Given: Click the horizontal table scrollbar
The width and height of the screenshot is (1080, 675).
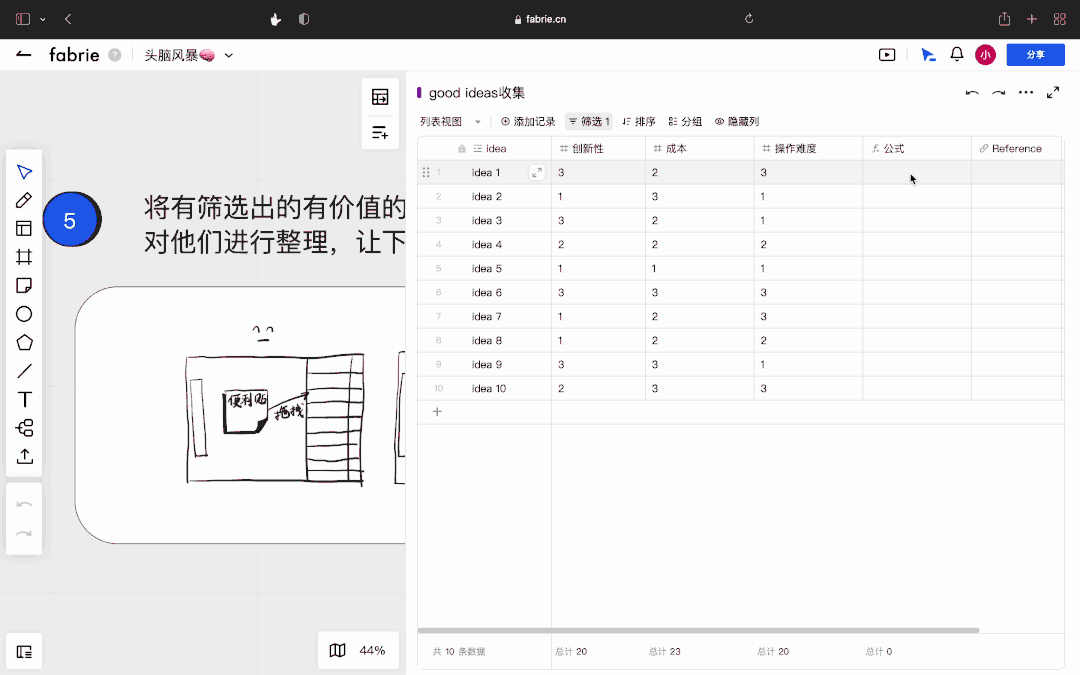Looking at the screenshot, I should pyautogui.click(x=698, y=630).
